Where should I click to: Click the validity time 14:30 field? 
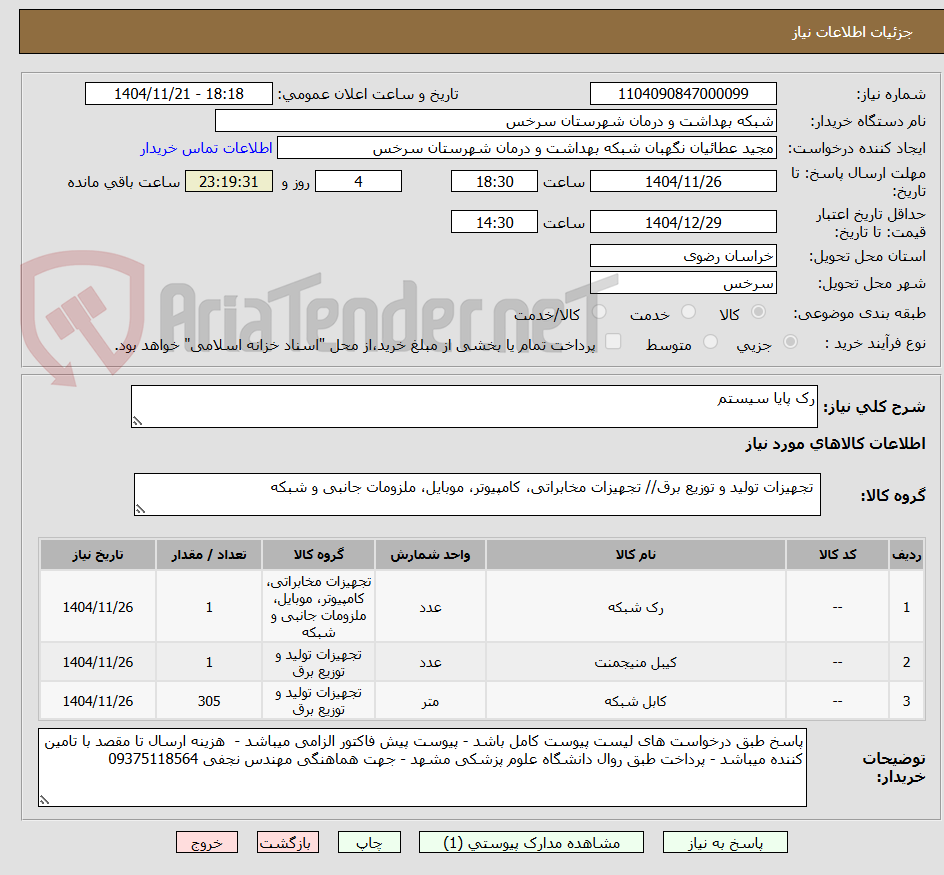[494, 222]
